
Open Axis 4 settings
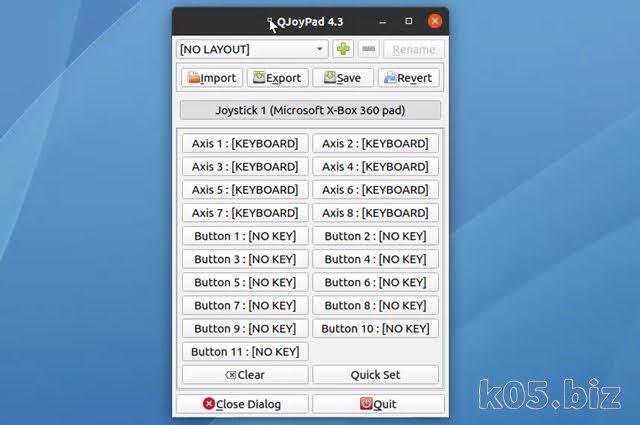(x=376, y=167)
